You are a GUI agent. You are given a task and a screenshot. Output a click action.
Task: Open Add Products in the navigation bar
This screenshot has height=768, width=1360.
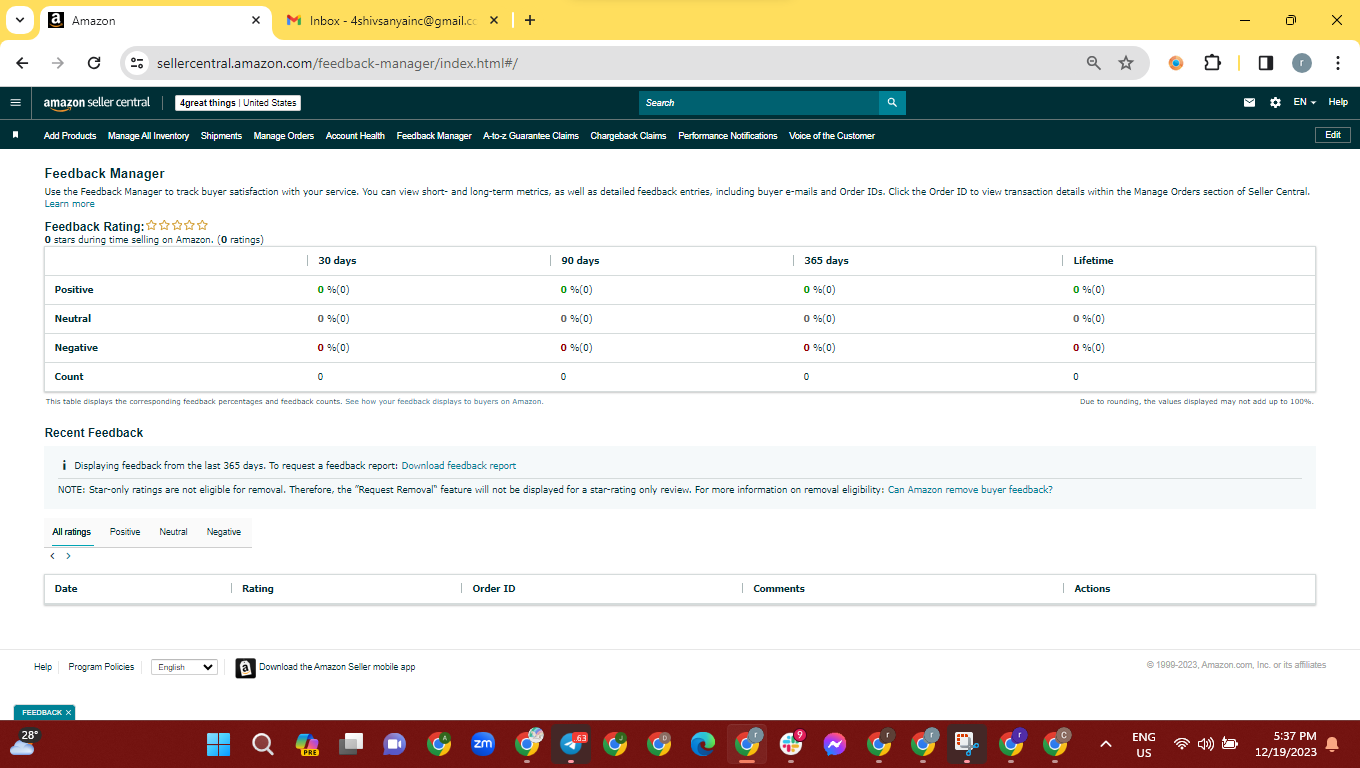[x=70, y=136]
